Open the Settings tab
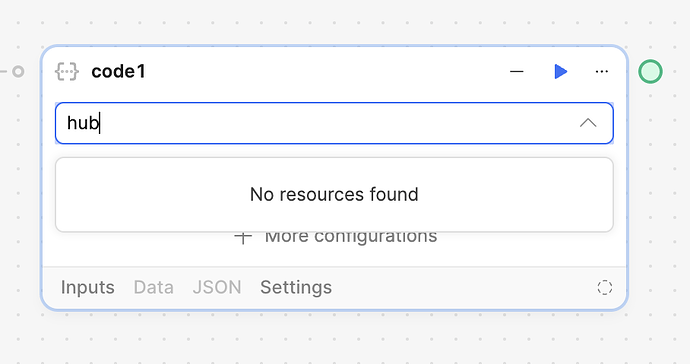 [x=296, y=287]
